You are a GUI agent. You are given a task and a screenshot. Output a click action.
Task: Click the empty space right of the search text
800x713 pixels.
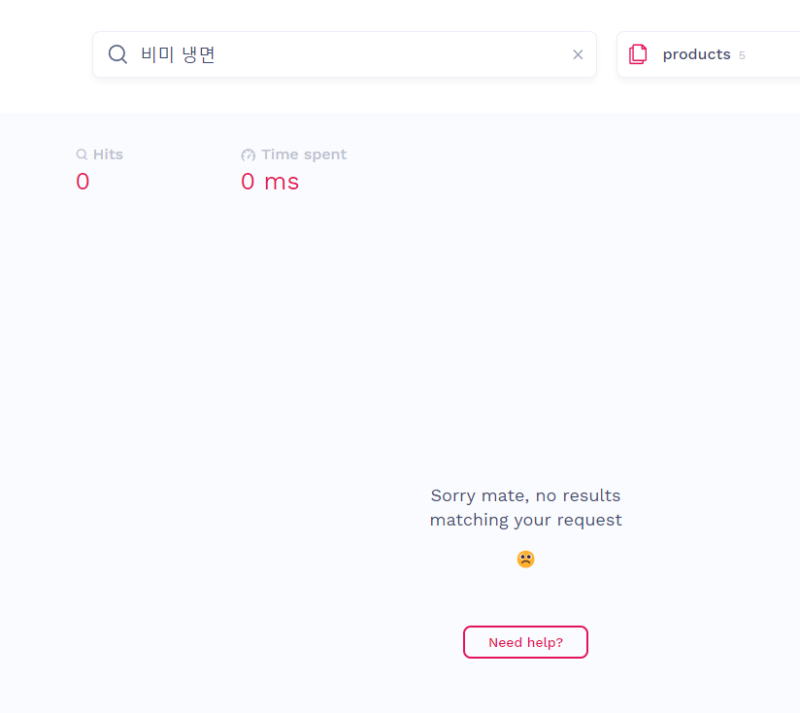click(x=400, y=55)
